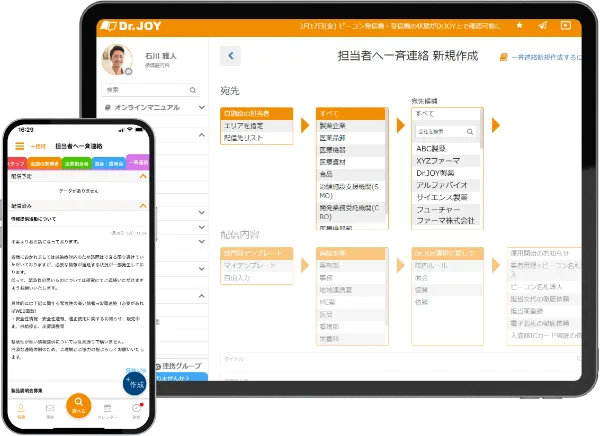The width and height of the screenshot is (600, 436).
Task: Click the star icon in the tablet's orange header
Action: [x=519, y=25]
